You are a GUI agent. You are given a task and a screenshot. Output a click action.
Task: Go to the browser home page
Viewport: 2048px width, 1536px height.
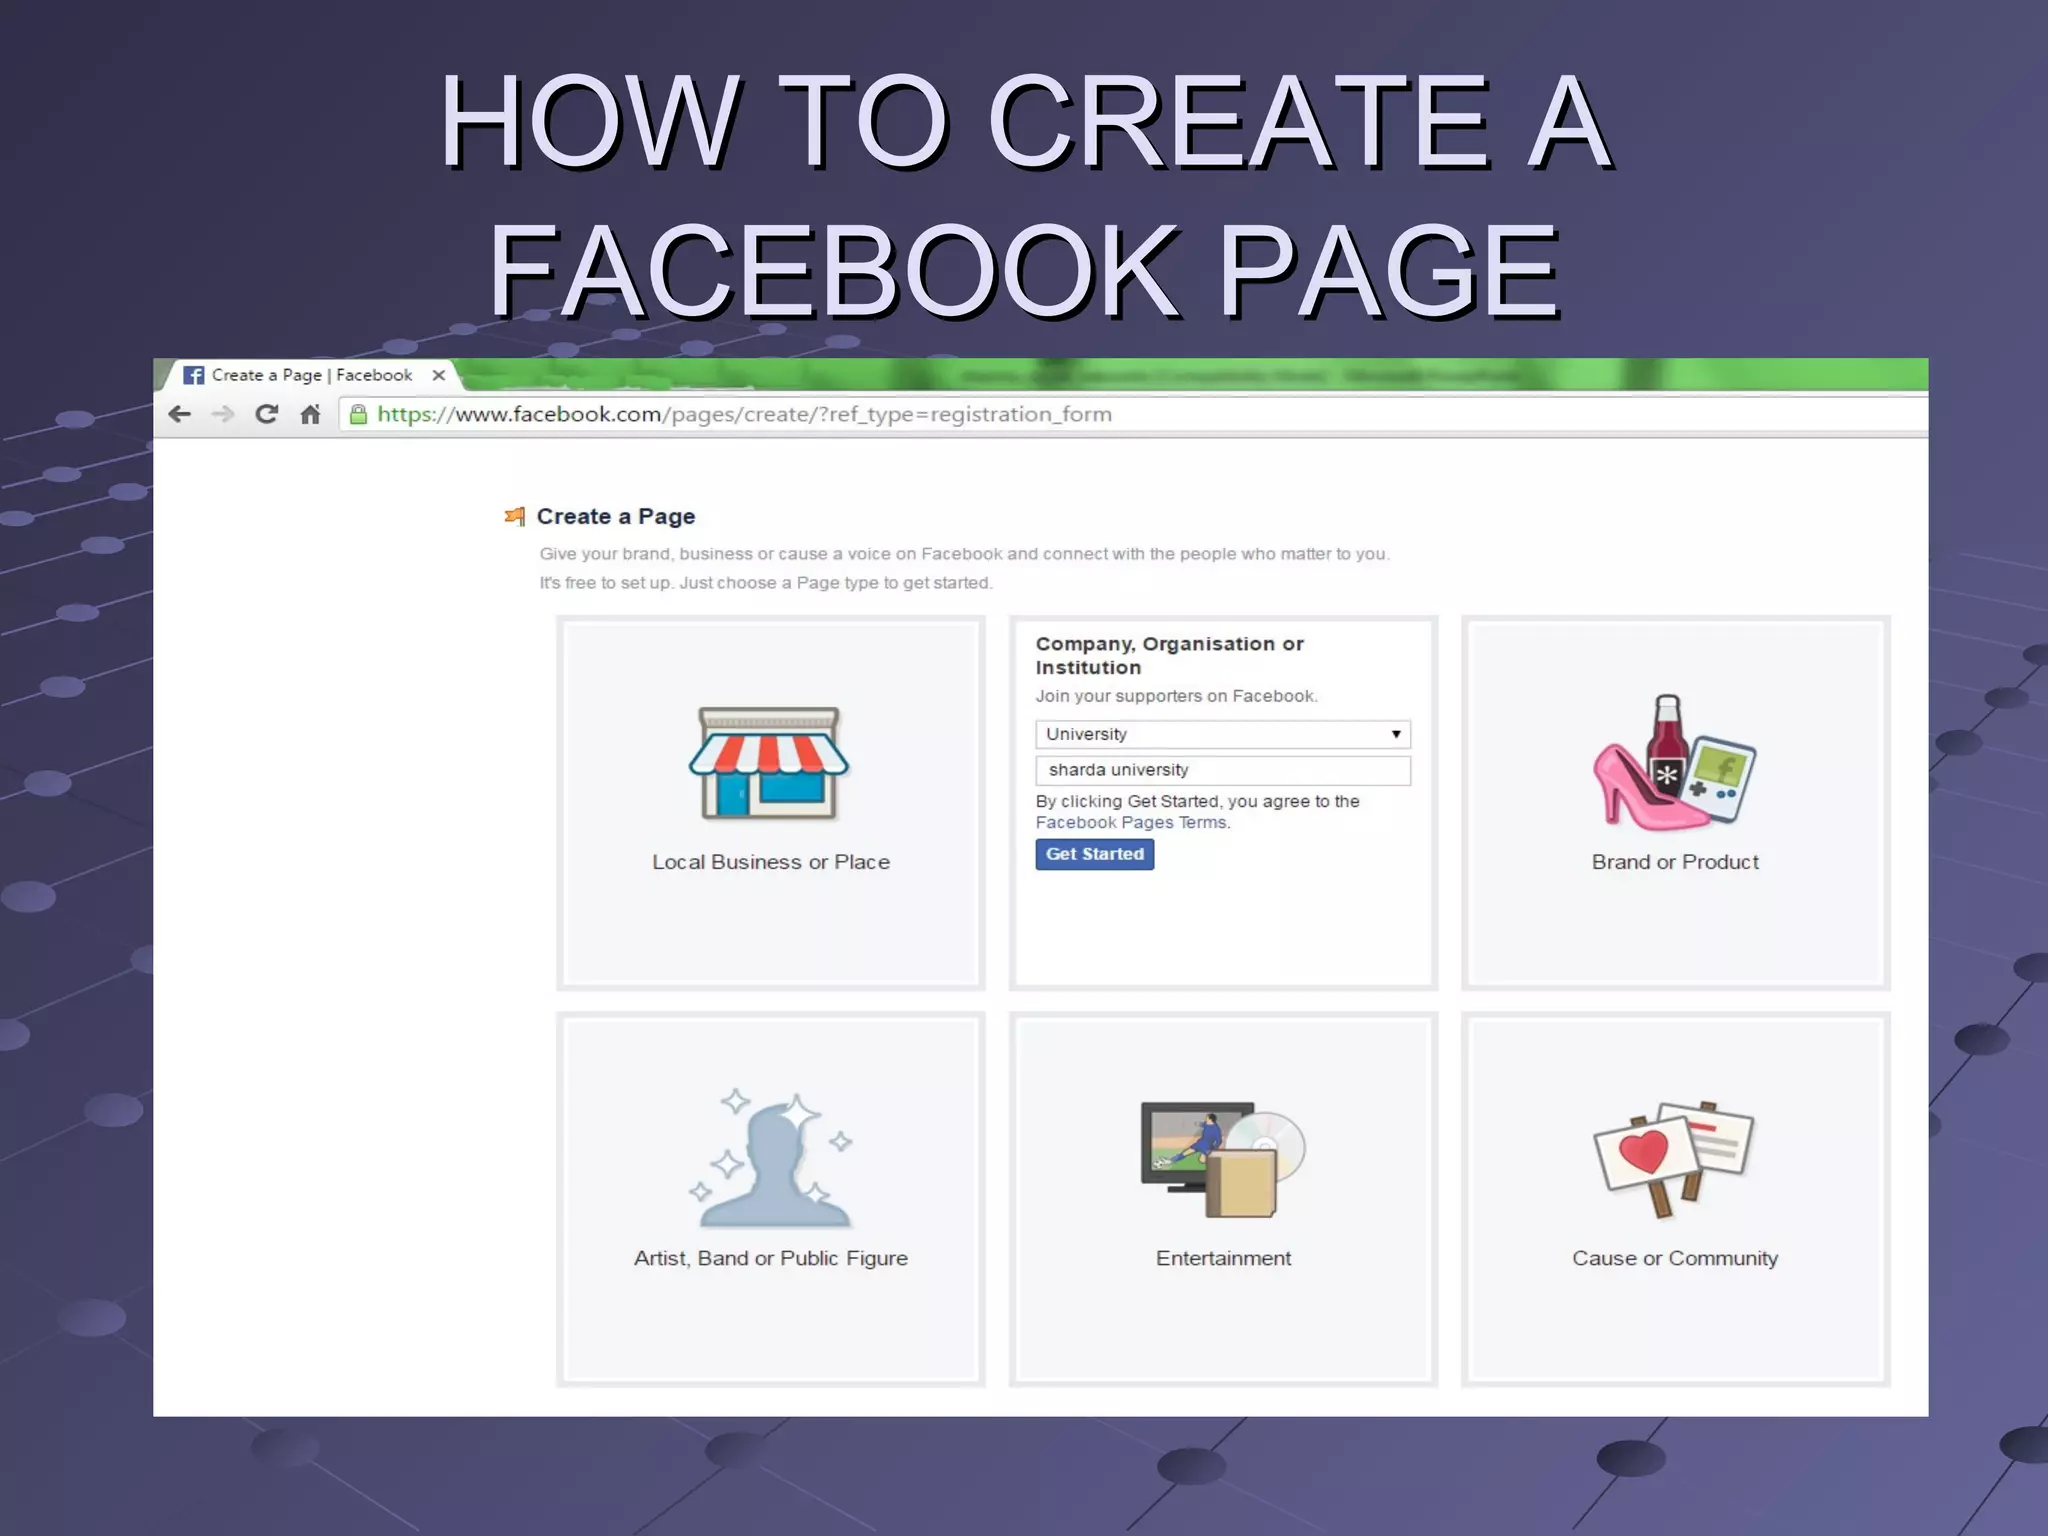(x=310, y=414)
